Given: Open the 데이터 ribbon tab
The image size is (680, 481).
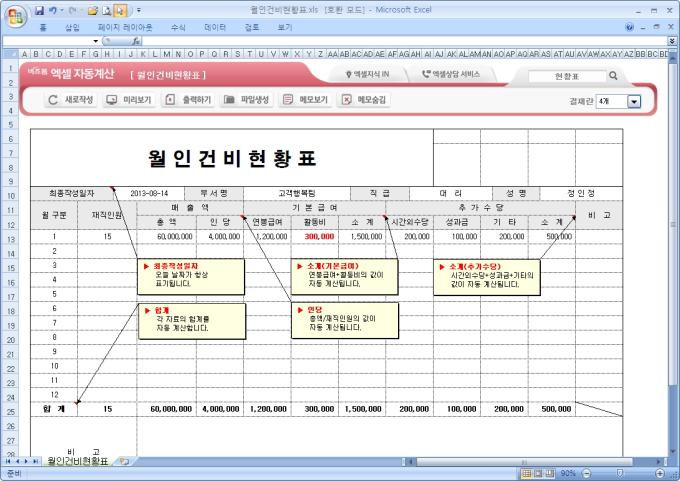Looking at the screenshot, I should click(x=215, y=27).
